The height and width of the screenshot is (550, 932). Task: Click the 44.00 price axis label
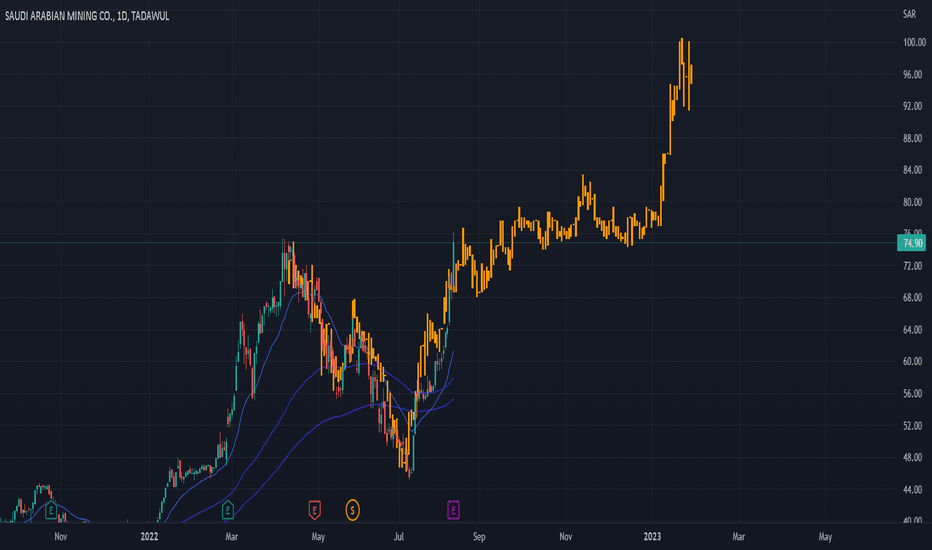click(914, 489)
